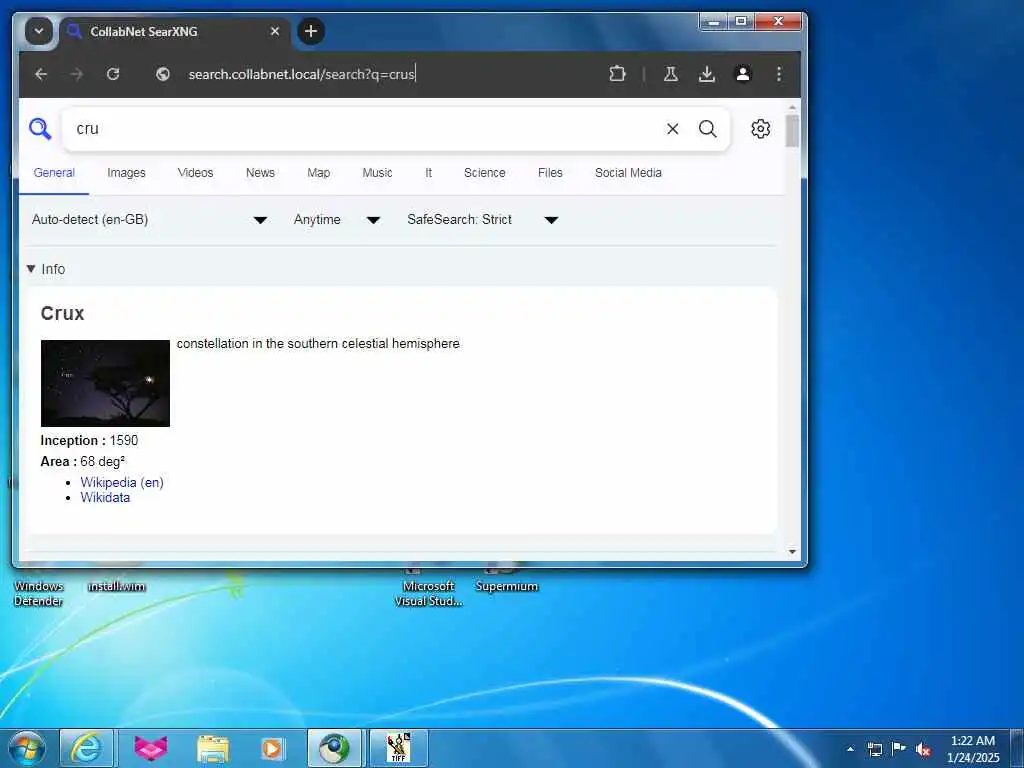Switch to the Files category
This screenshot has height=768, width=1024.
(x=550, y=173)
